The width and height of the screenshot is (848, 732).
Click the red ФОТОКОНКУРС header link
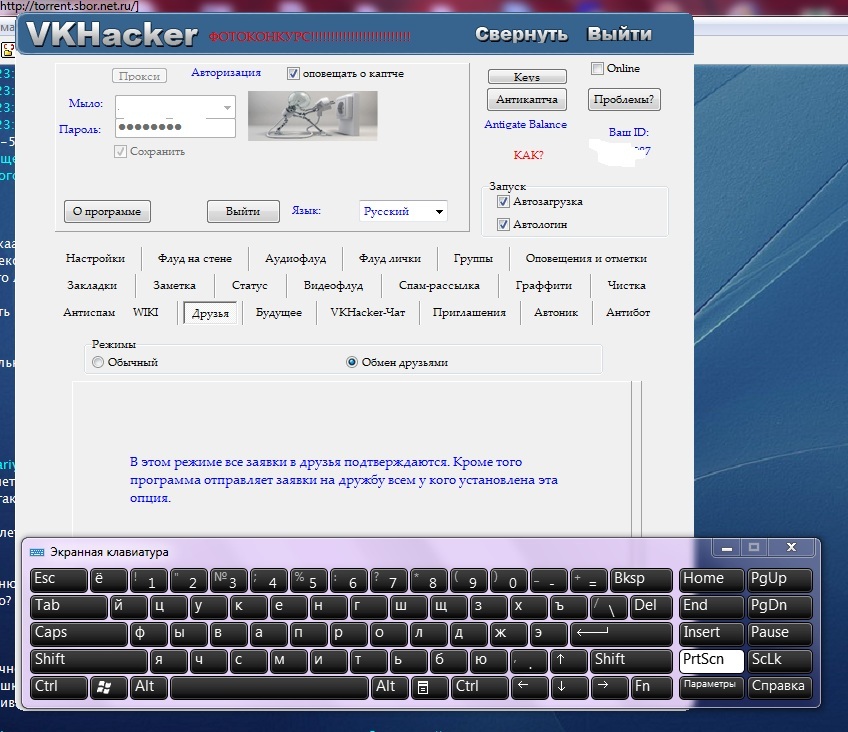point(310,37)
